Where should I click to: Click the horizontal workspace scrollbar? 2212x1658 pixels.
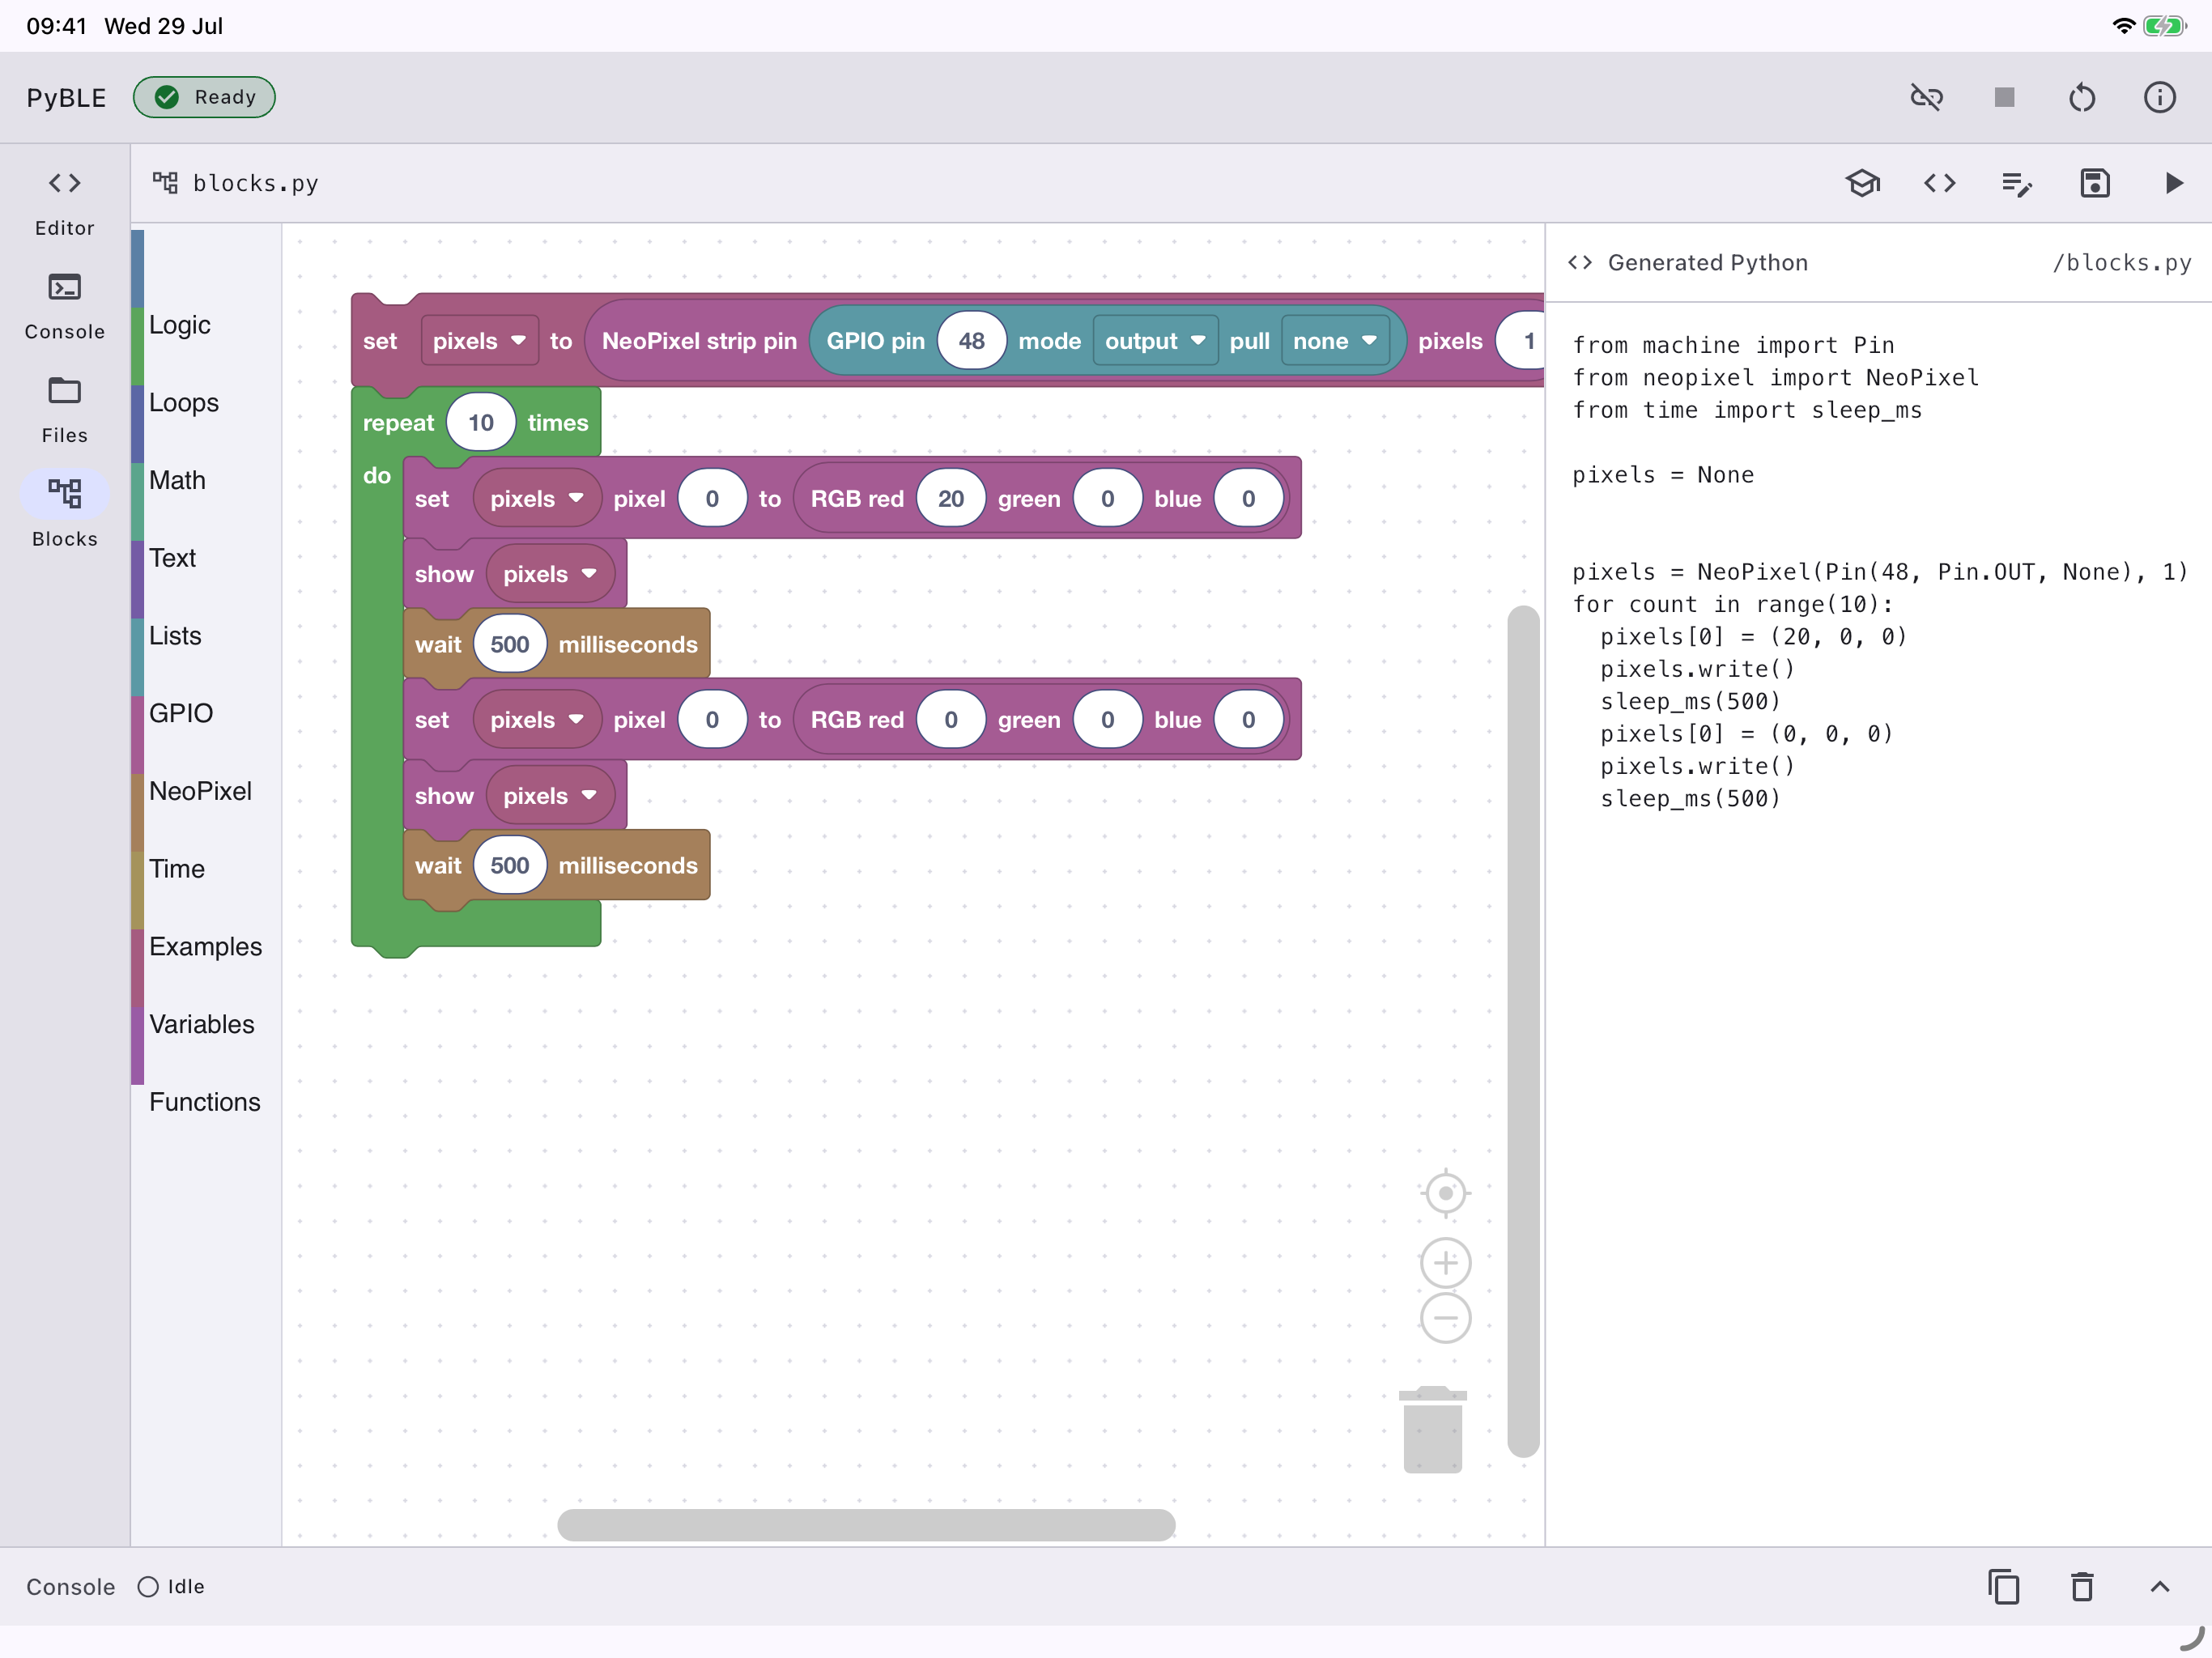click(866, 1524)
